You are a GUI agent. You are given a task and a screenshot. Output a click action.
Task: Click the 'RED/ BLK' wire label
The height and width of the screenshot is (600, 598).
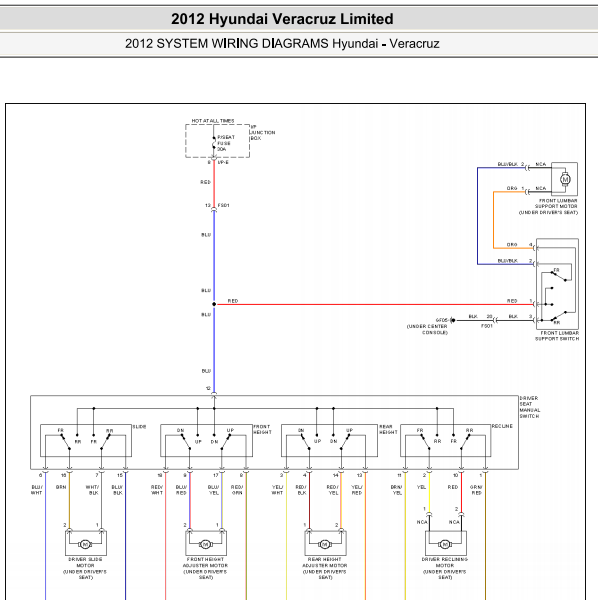click(x=301, y=490)
